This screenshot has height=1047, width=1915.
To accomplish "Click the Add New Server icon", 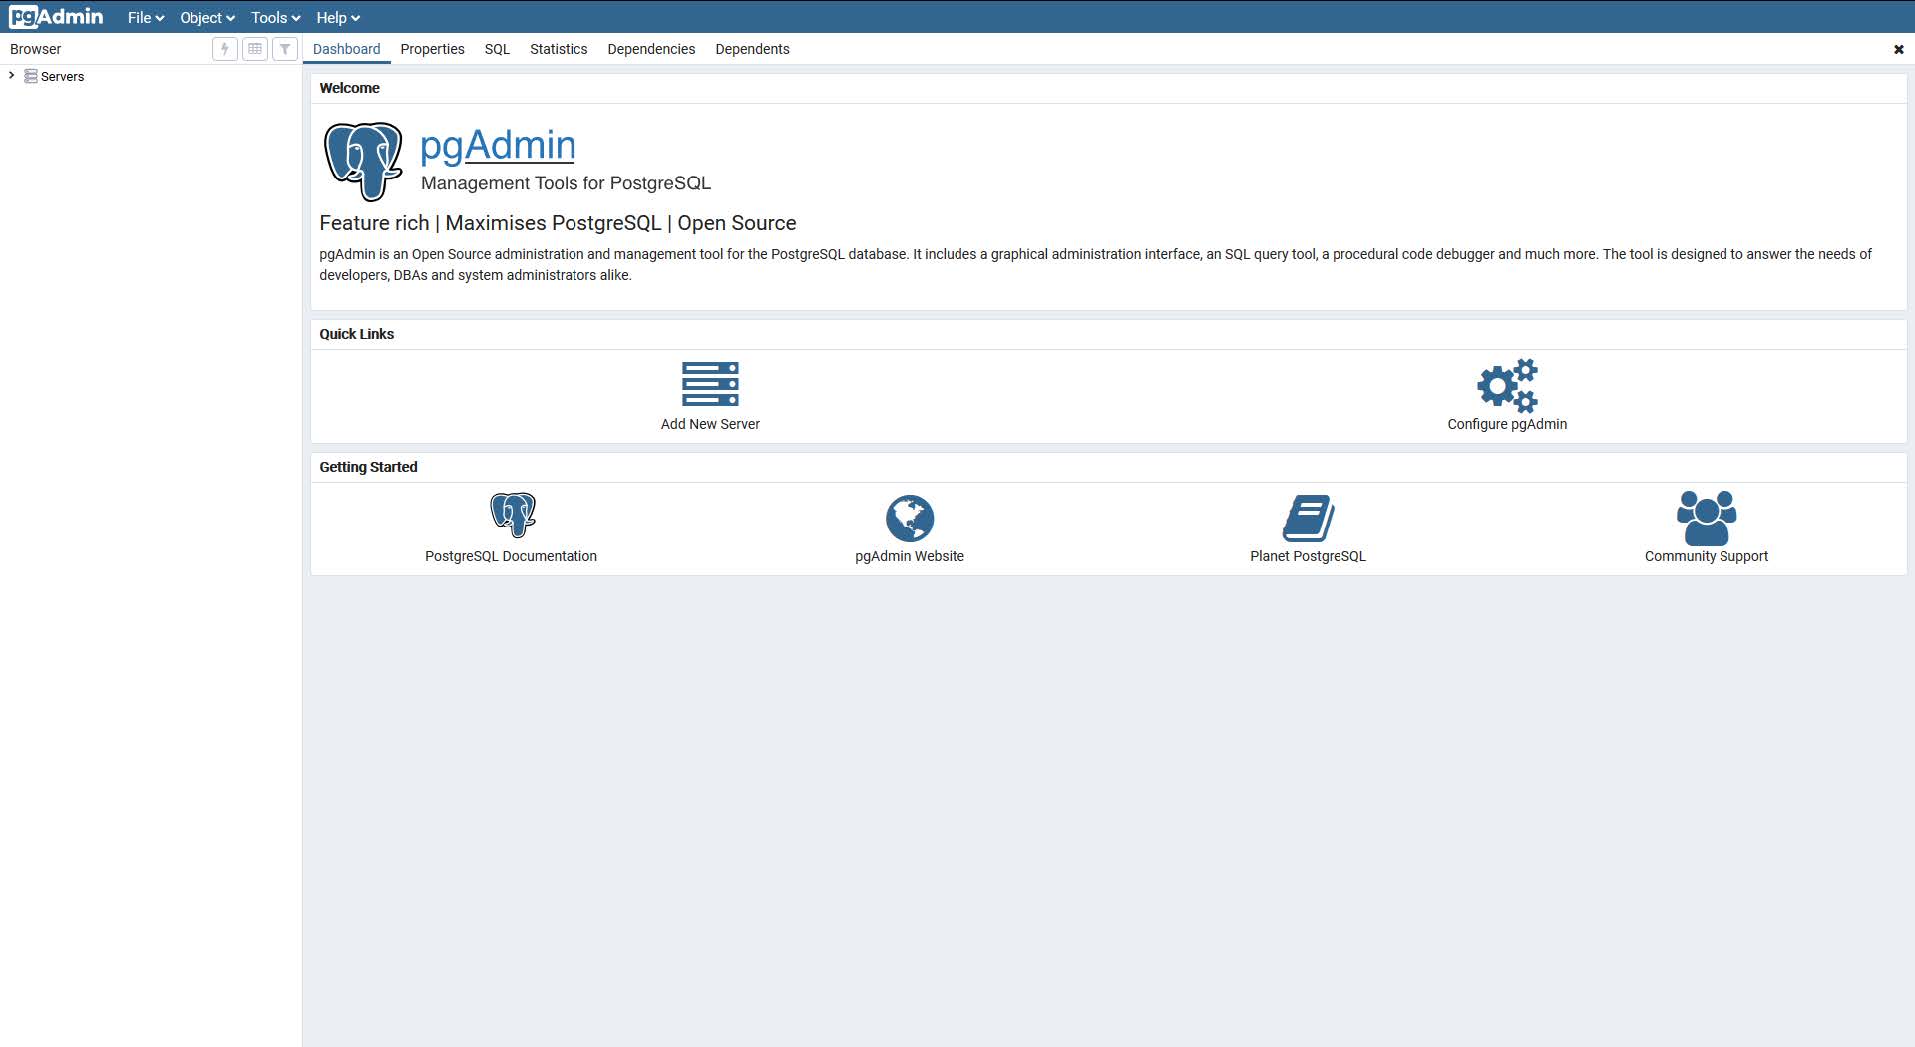I will click(710, 385).
